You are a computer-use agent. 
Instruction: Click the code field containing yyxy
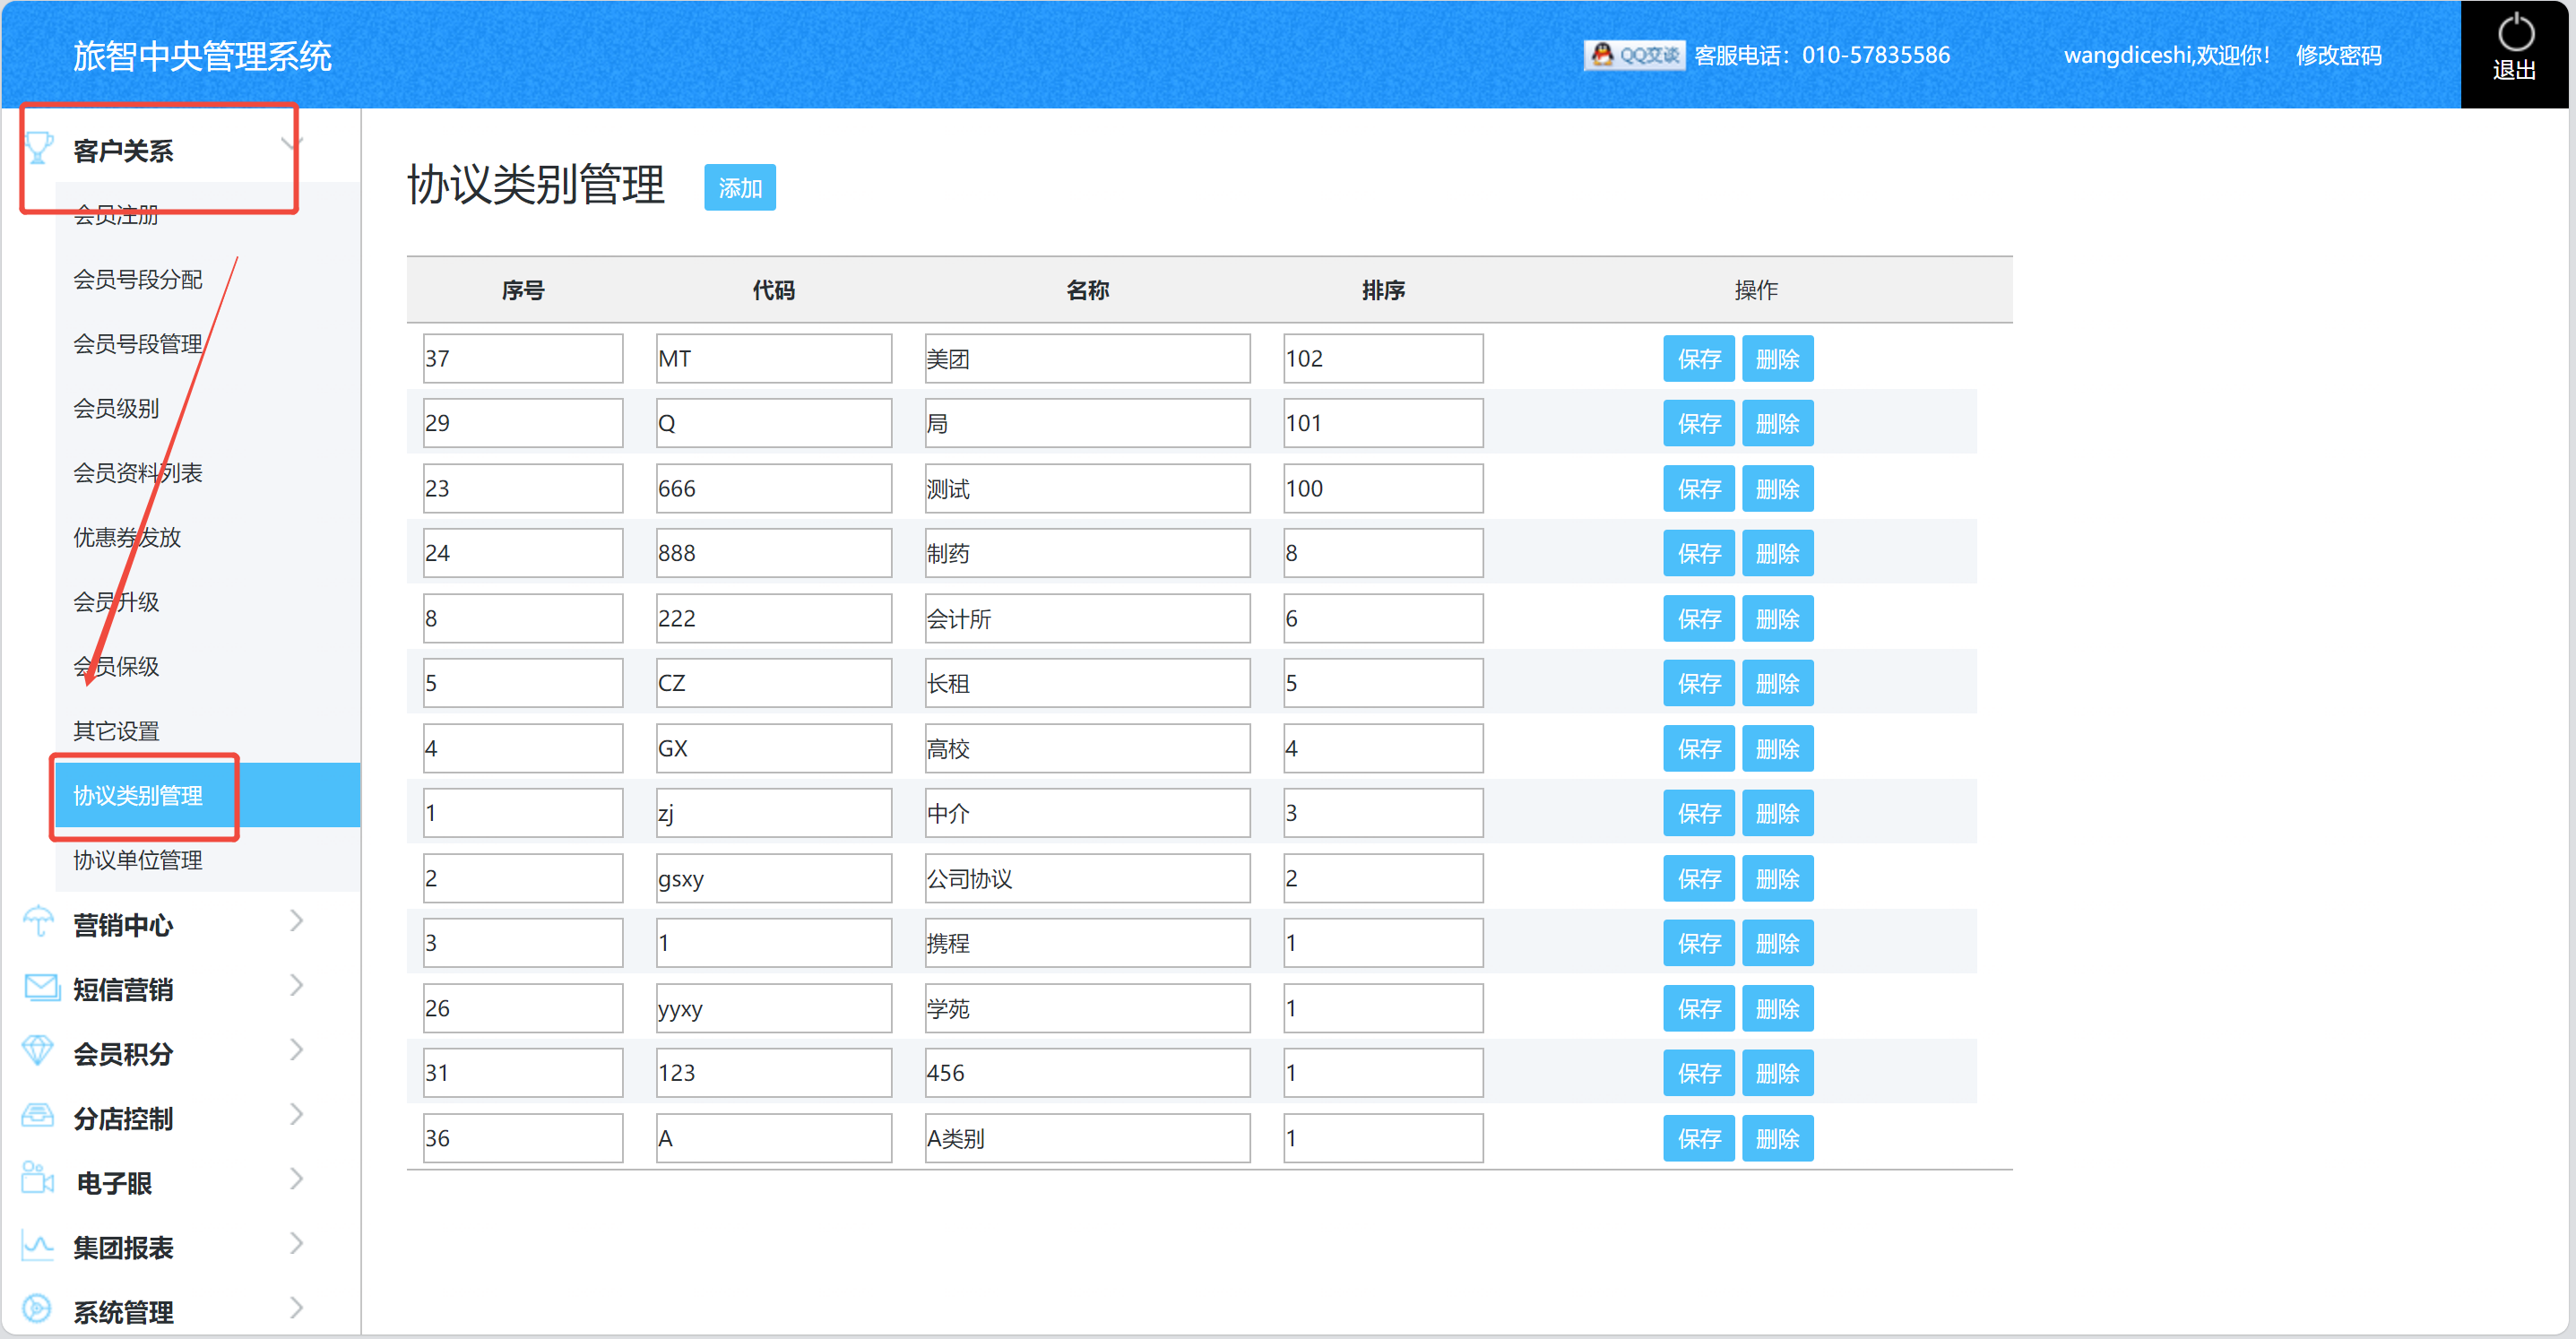773,1009
